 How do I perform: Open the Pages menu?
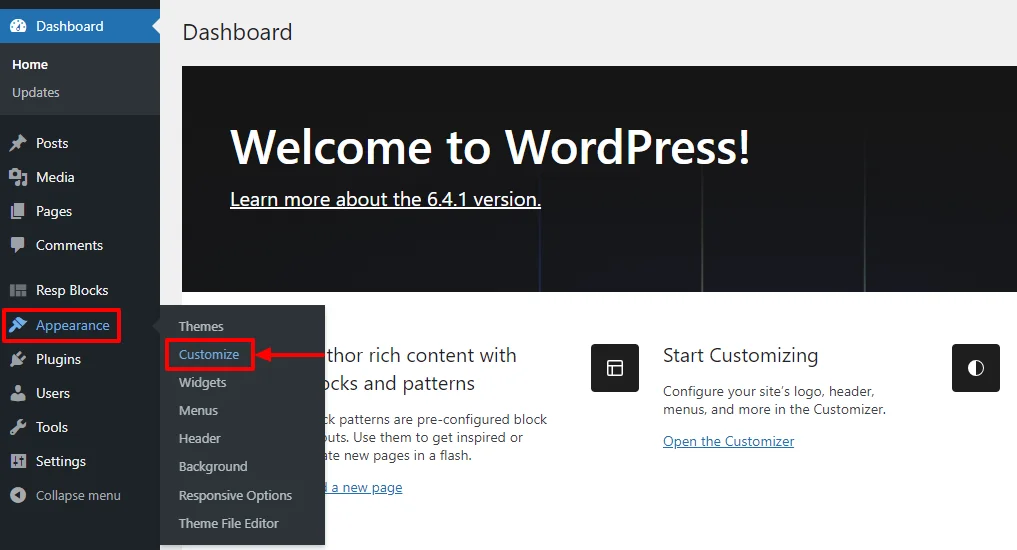[54, 211]
